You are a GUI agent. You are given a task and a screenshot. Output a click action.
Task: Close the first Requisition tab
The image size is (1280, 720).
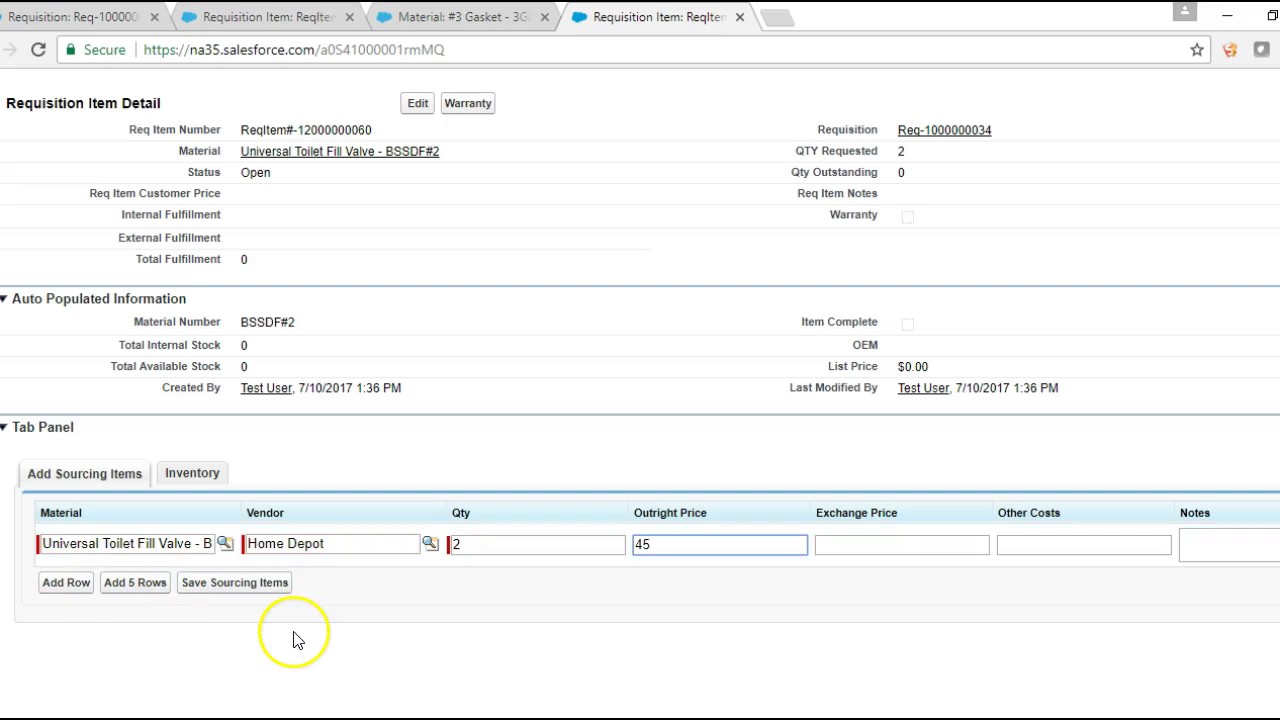click(x=154, y=17)
